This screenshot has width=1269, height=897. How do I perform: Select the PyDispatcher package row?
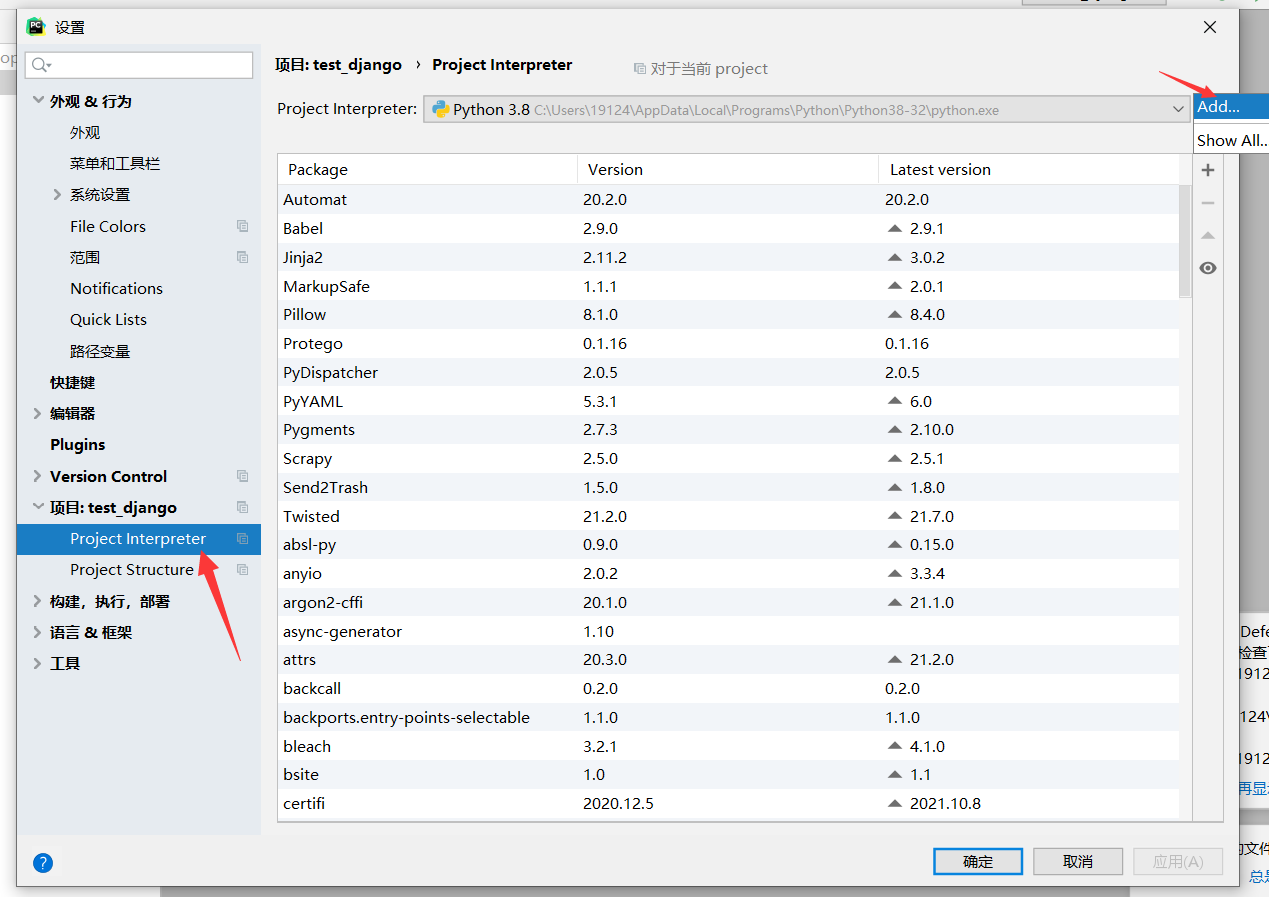[728, 372]
